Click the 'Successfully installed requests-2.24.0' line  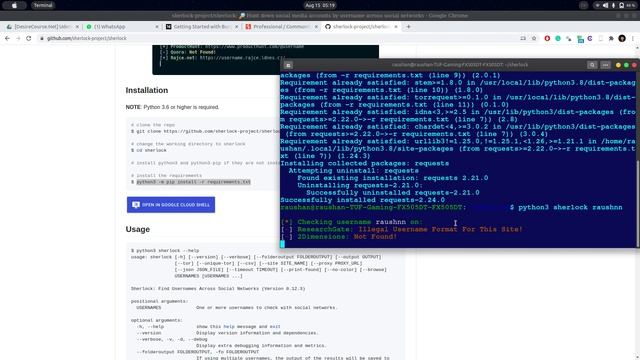[362, 200]
